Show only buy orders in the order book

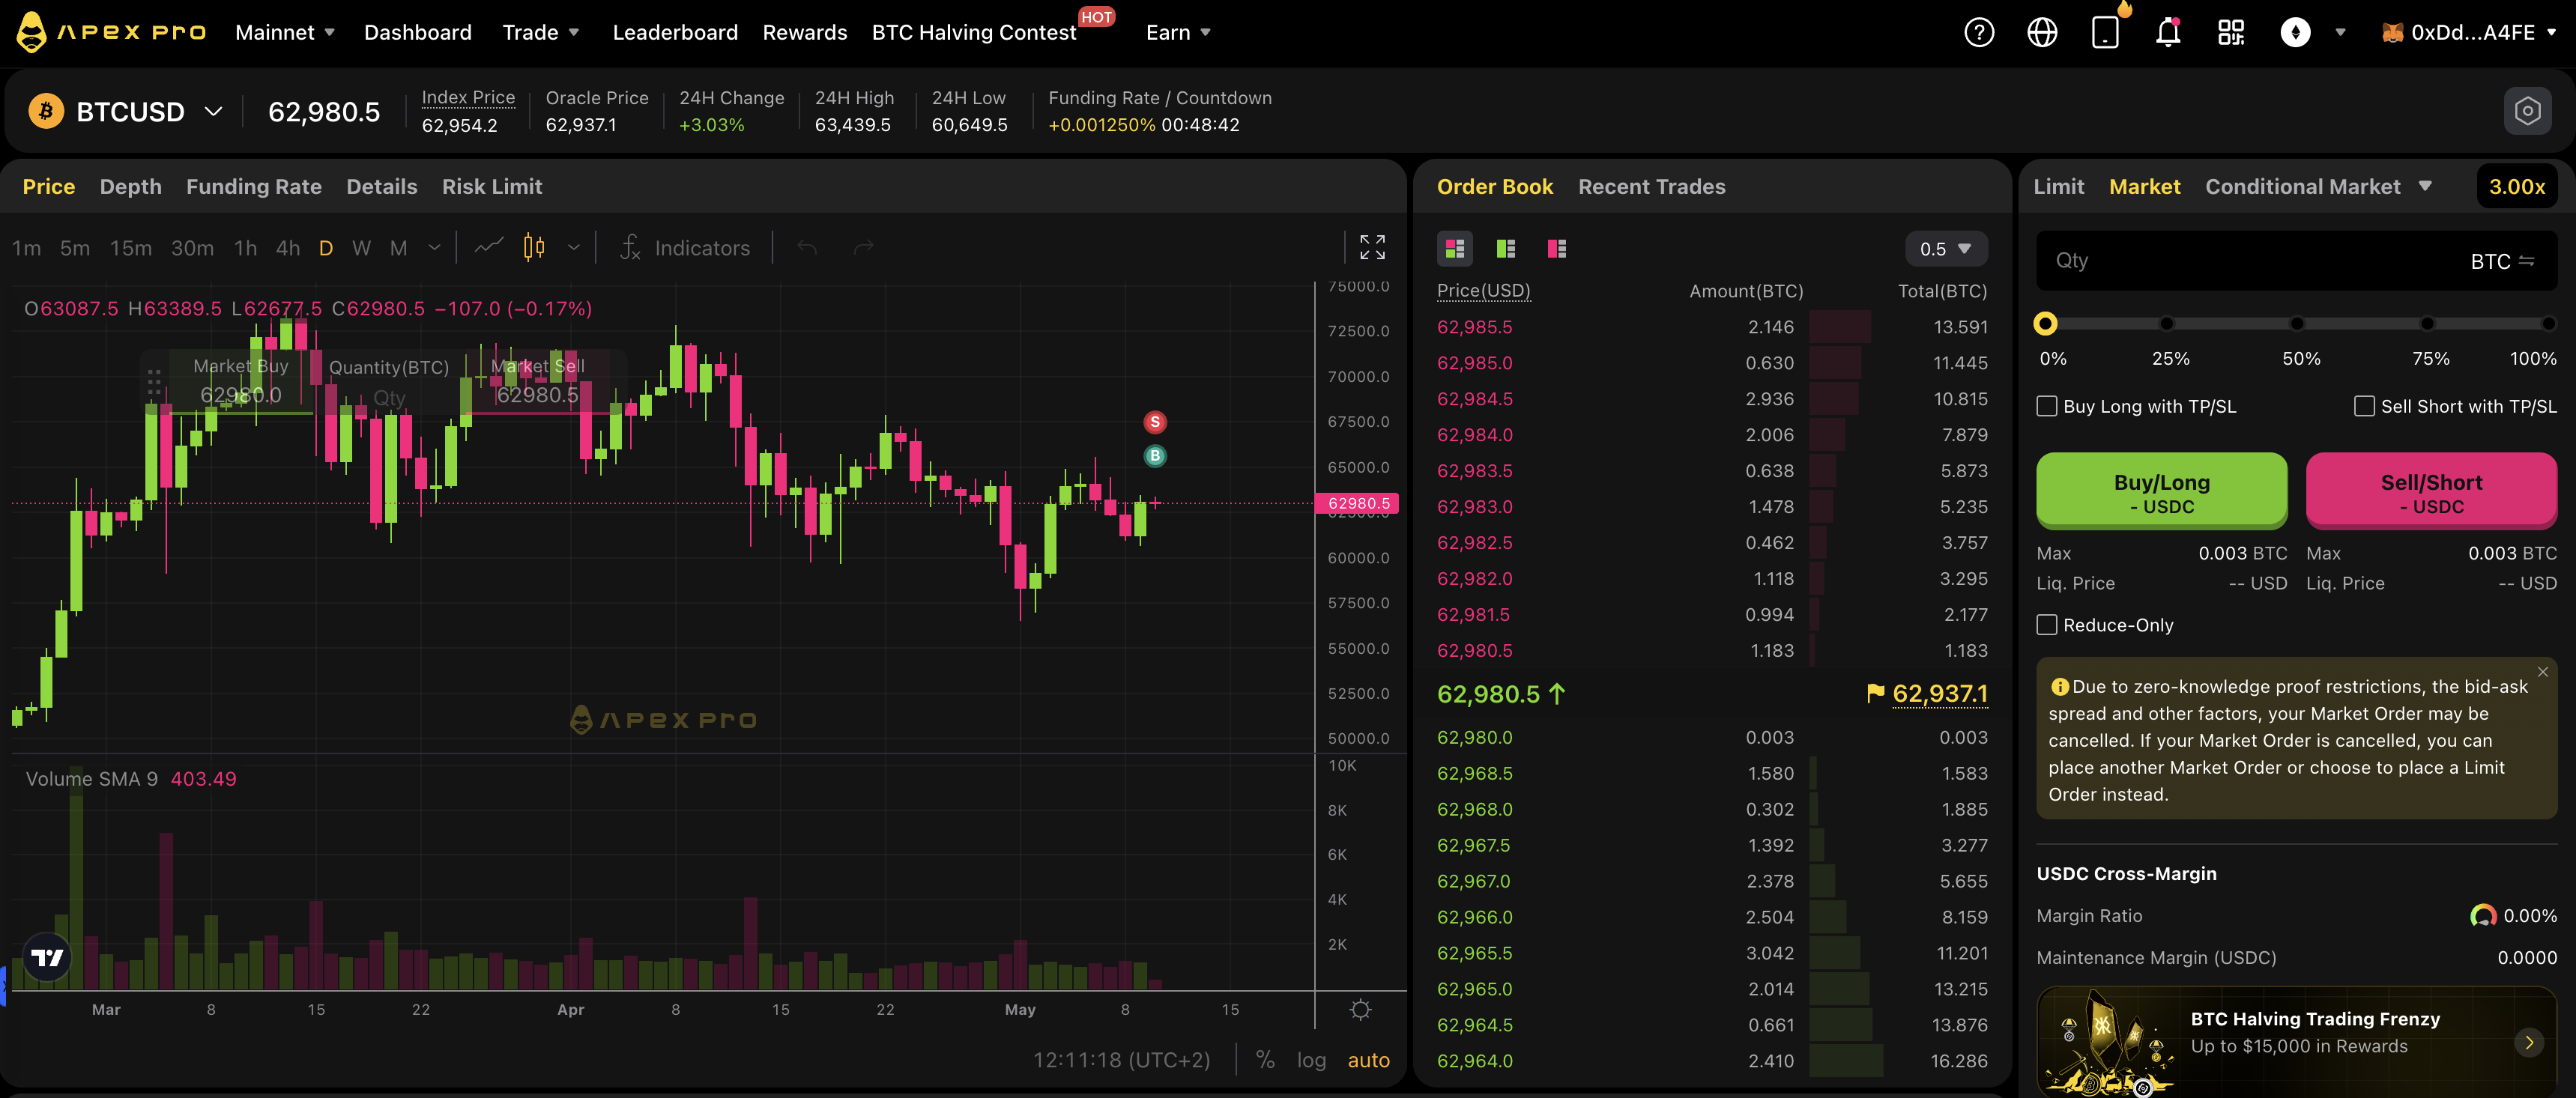pos(1505,248)
